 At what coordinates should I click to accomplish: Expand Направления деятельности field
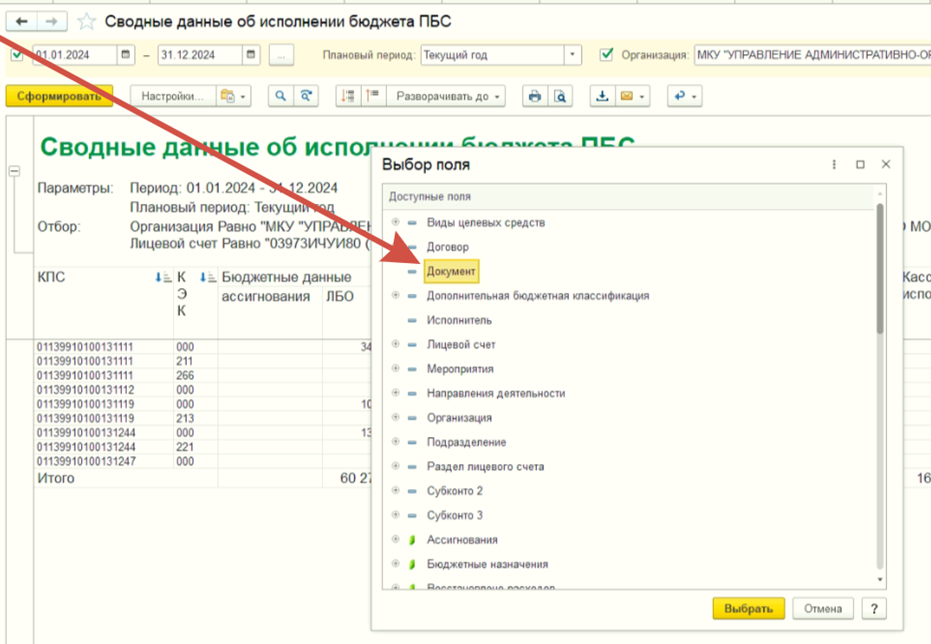click(x=395, y=392)
